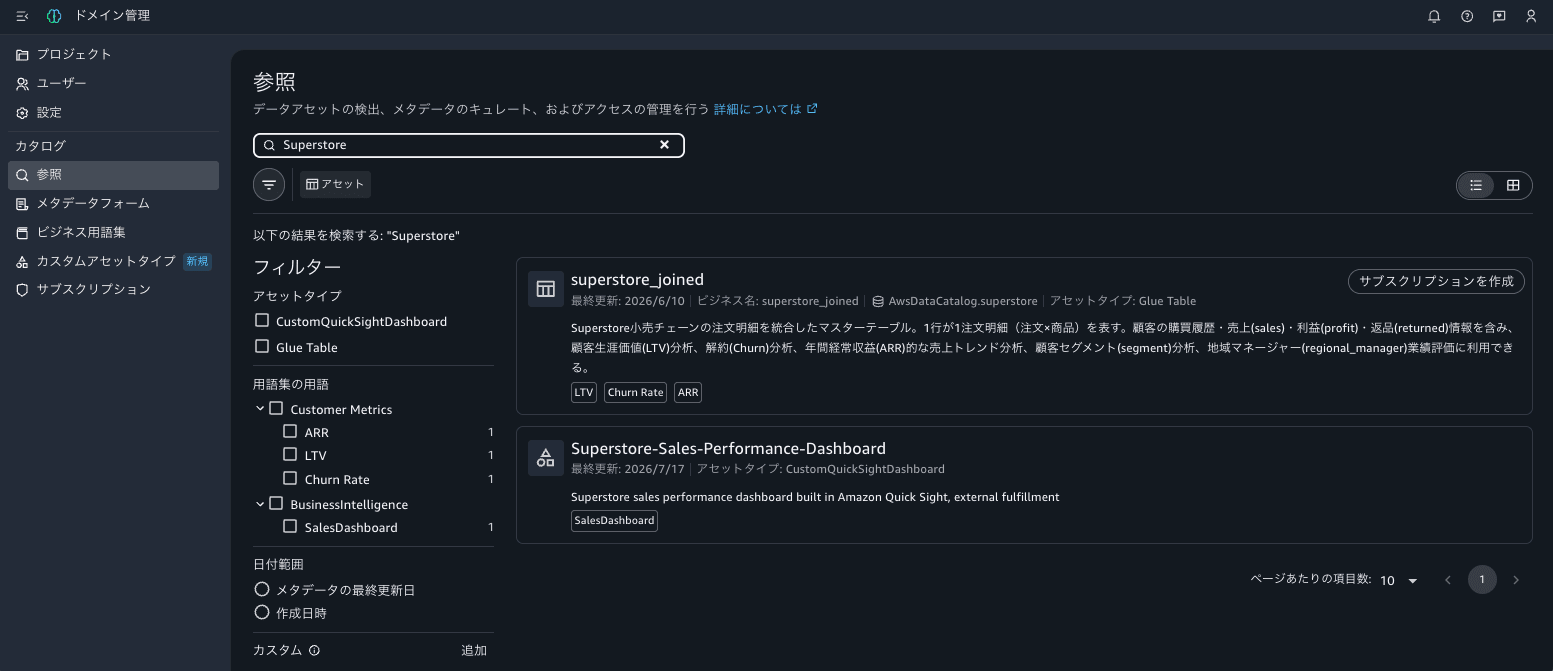1553x671 pixels.
Task: Open items per page dropdown
Action: (x=1399, y=580)
